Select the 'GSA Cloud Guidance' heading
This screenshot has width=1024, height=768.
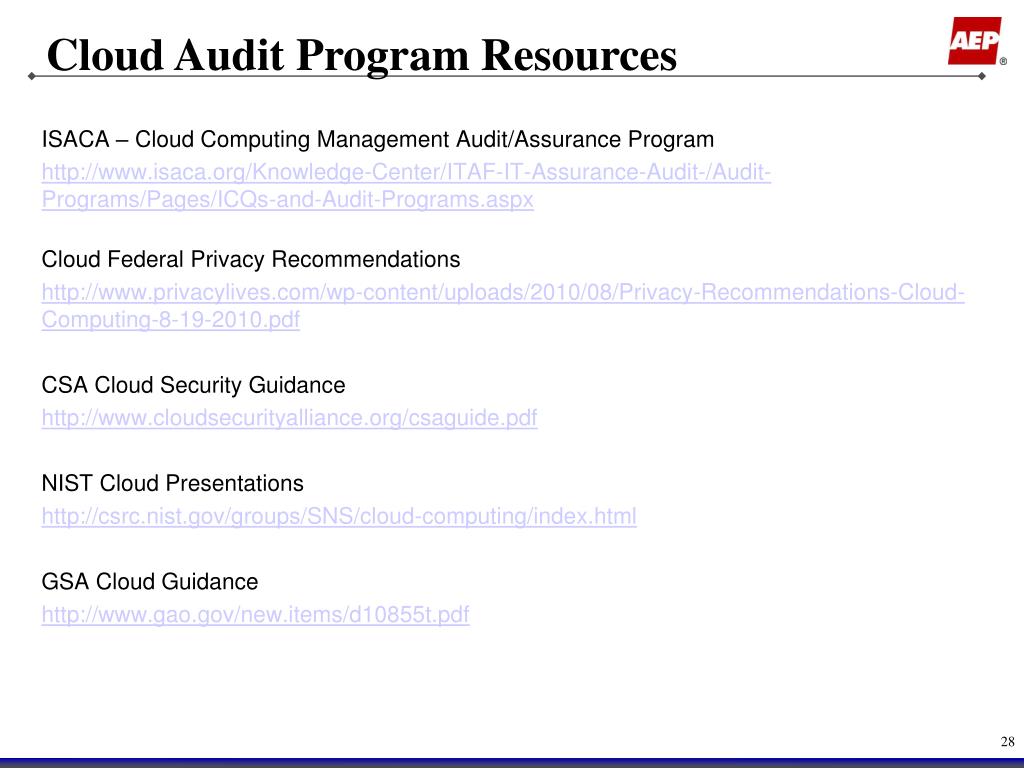click(150, 581)
